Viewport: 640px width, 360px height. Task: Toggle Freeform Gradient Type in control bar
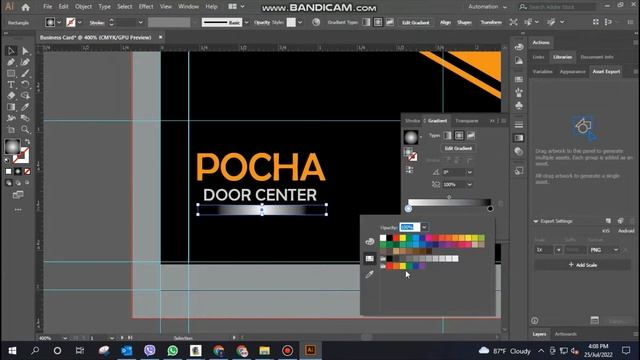[x=390, y=22]
